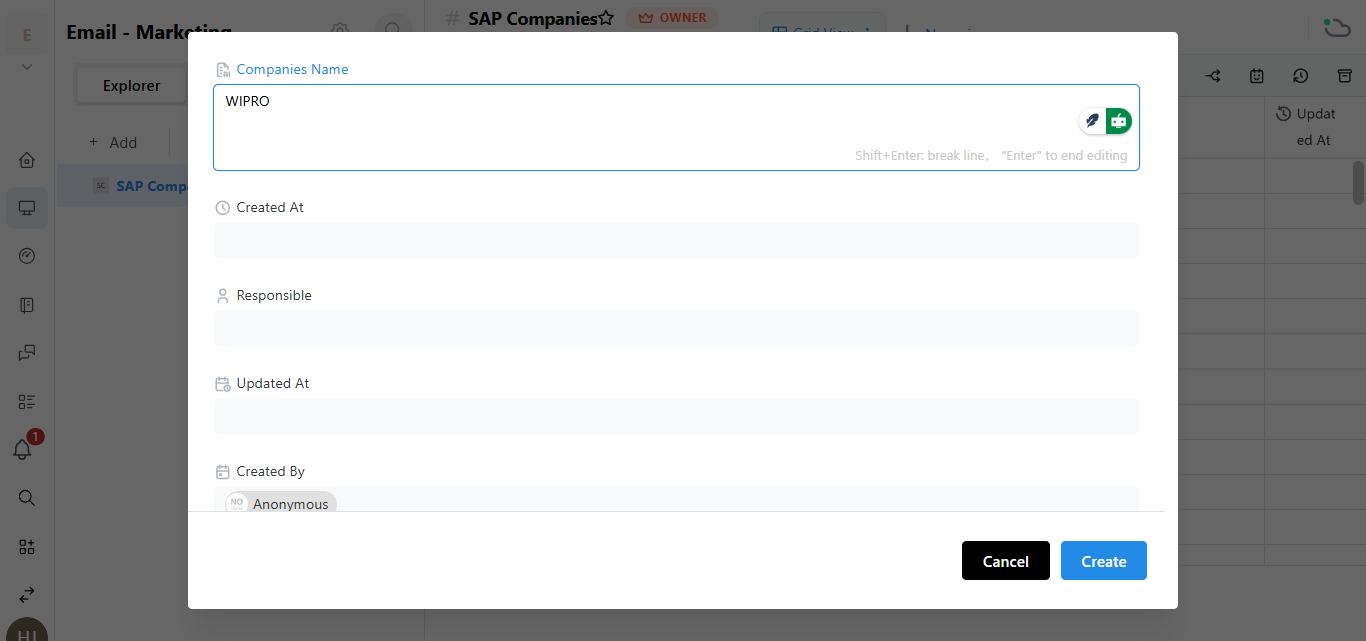
Task: Open notifications bell with red badge
Action: click(24, 448)
